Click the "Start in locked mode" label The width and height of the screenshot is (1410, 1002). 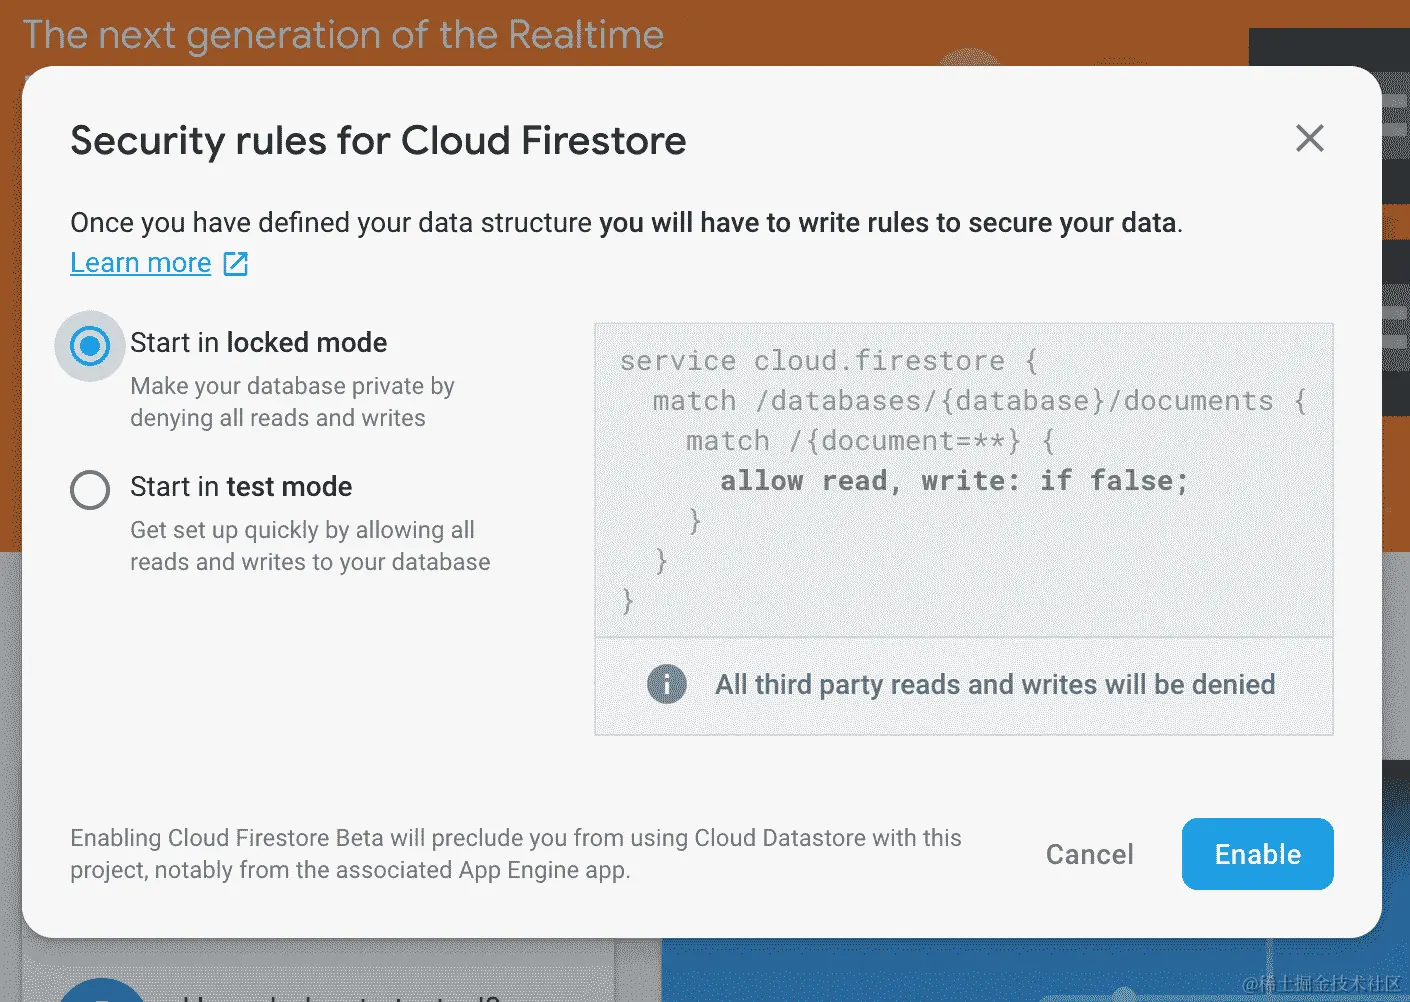pos(258,343)
